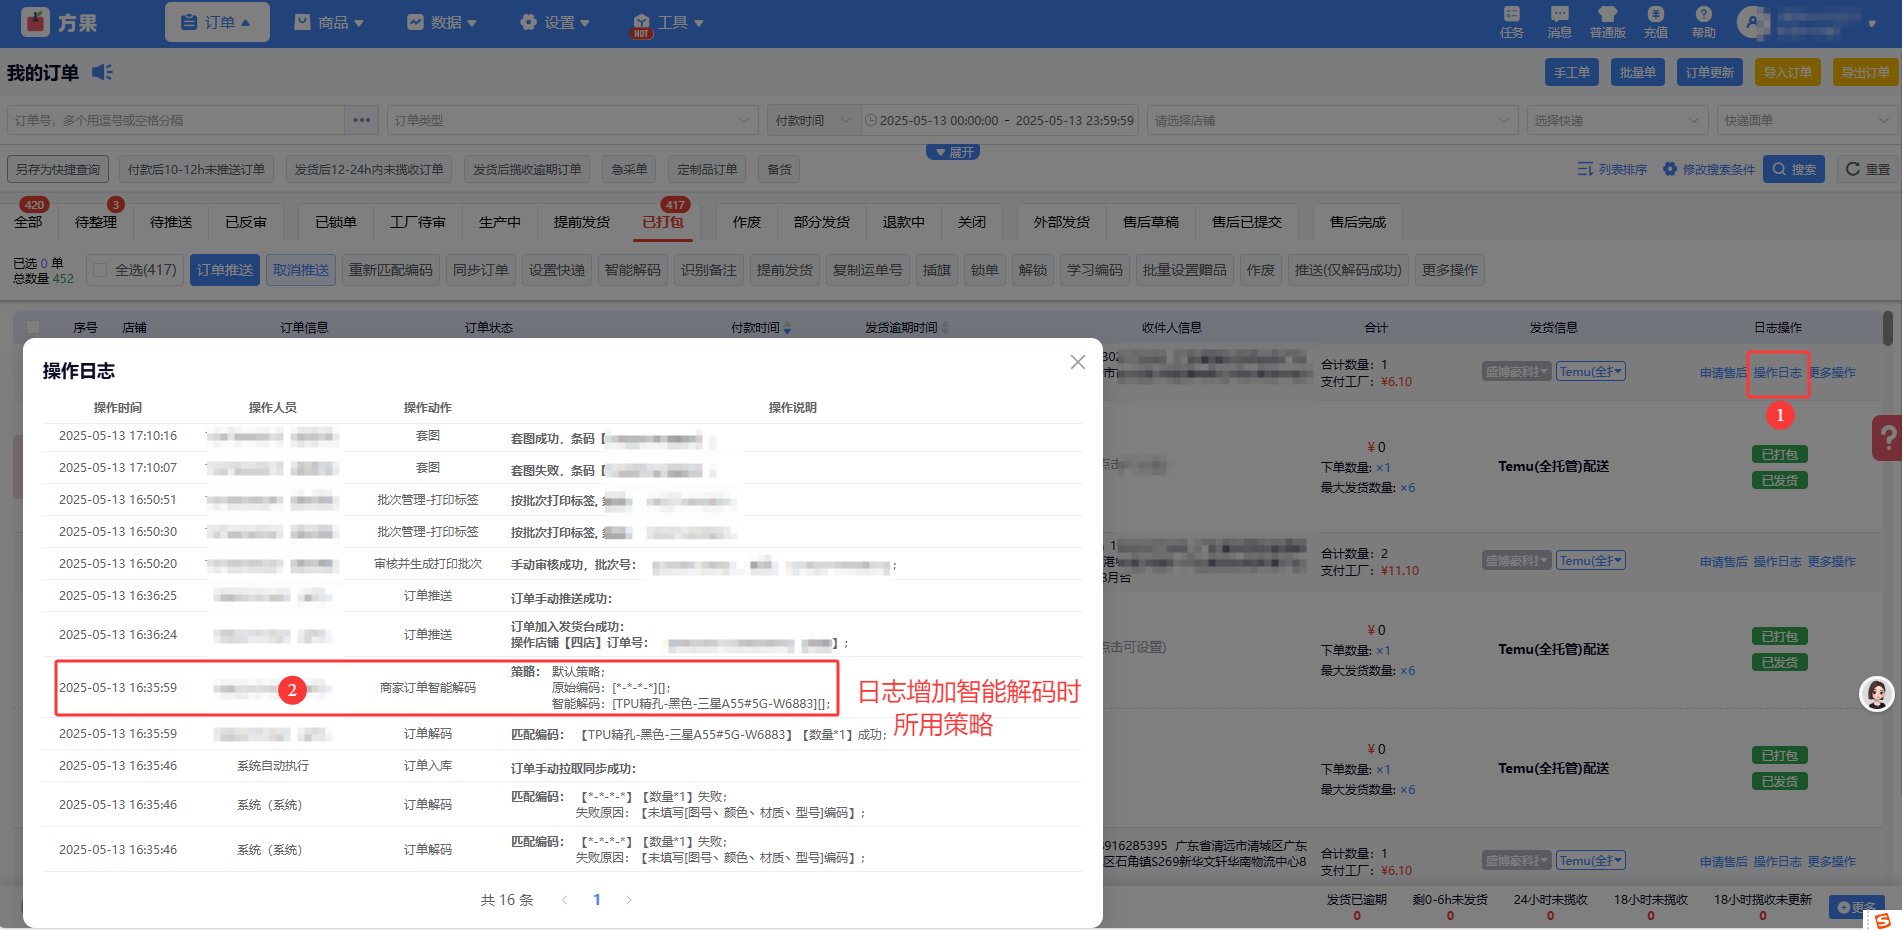Screen dimensions: 1902x930
Task: Open the 快递面单 dropdown
Action: pos(1807,120)
